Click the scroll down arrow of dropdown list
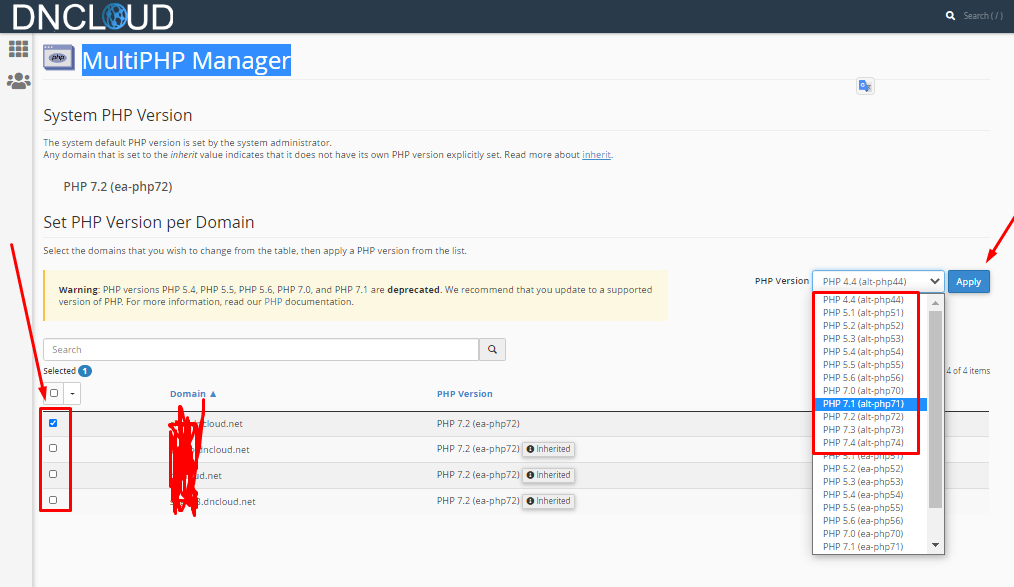The image size is (1014, 587). click(x=935, y=546)
